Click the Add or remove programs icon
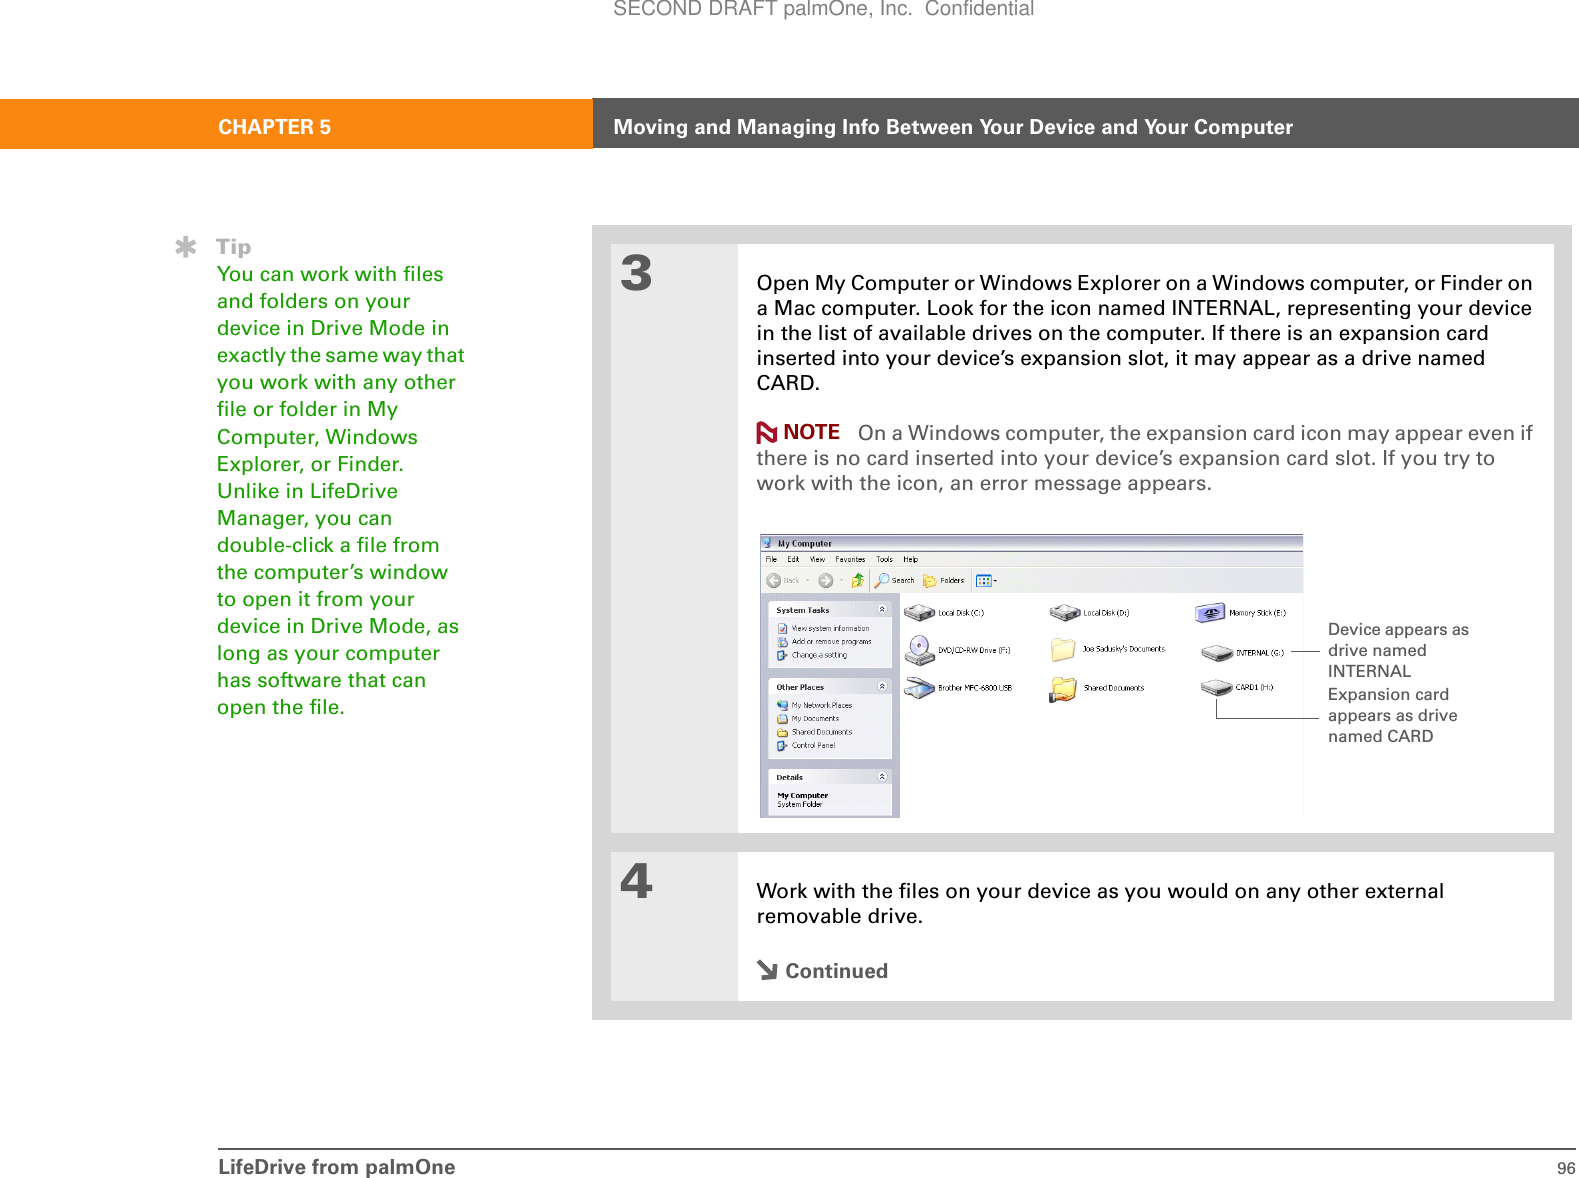 pos(783,642)
